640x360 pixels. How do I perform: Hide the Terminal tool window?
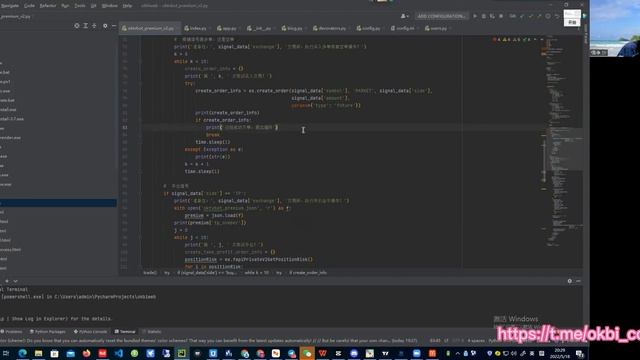coord(578,281)
